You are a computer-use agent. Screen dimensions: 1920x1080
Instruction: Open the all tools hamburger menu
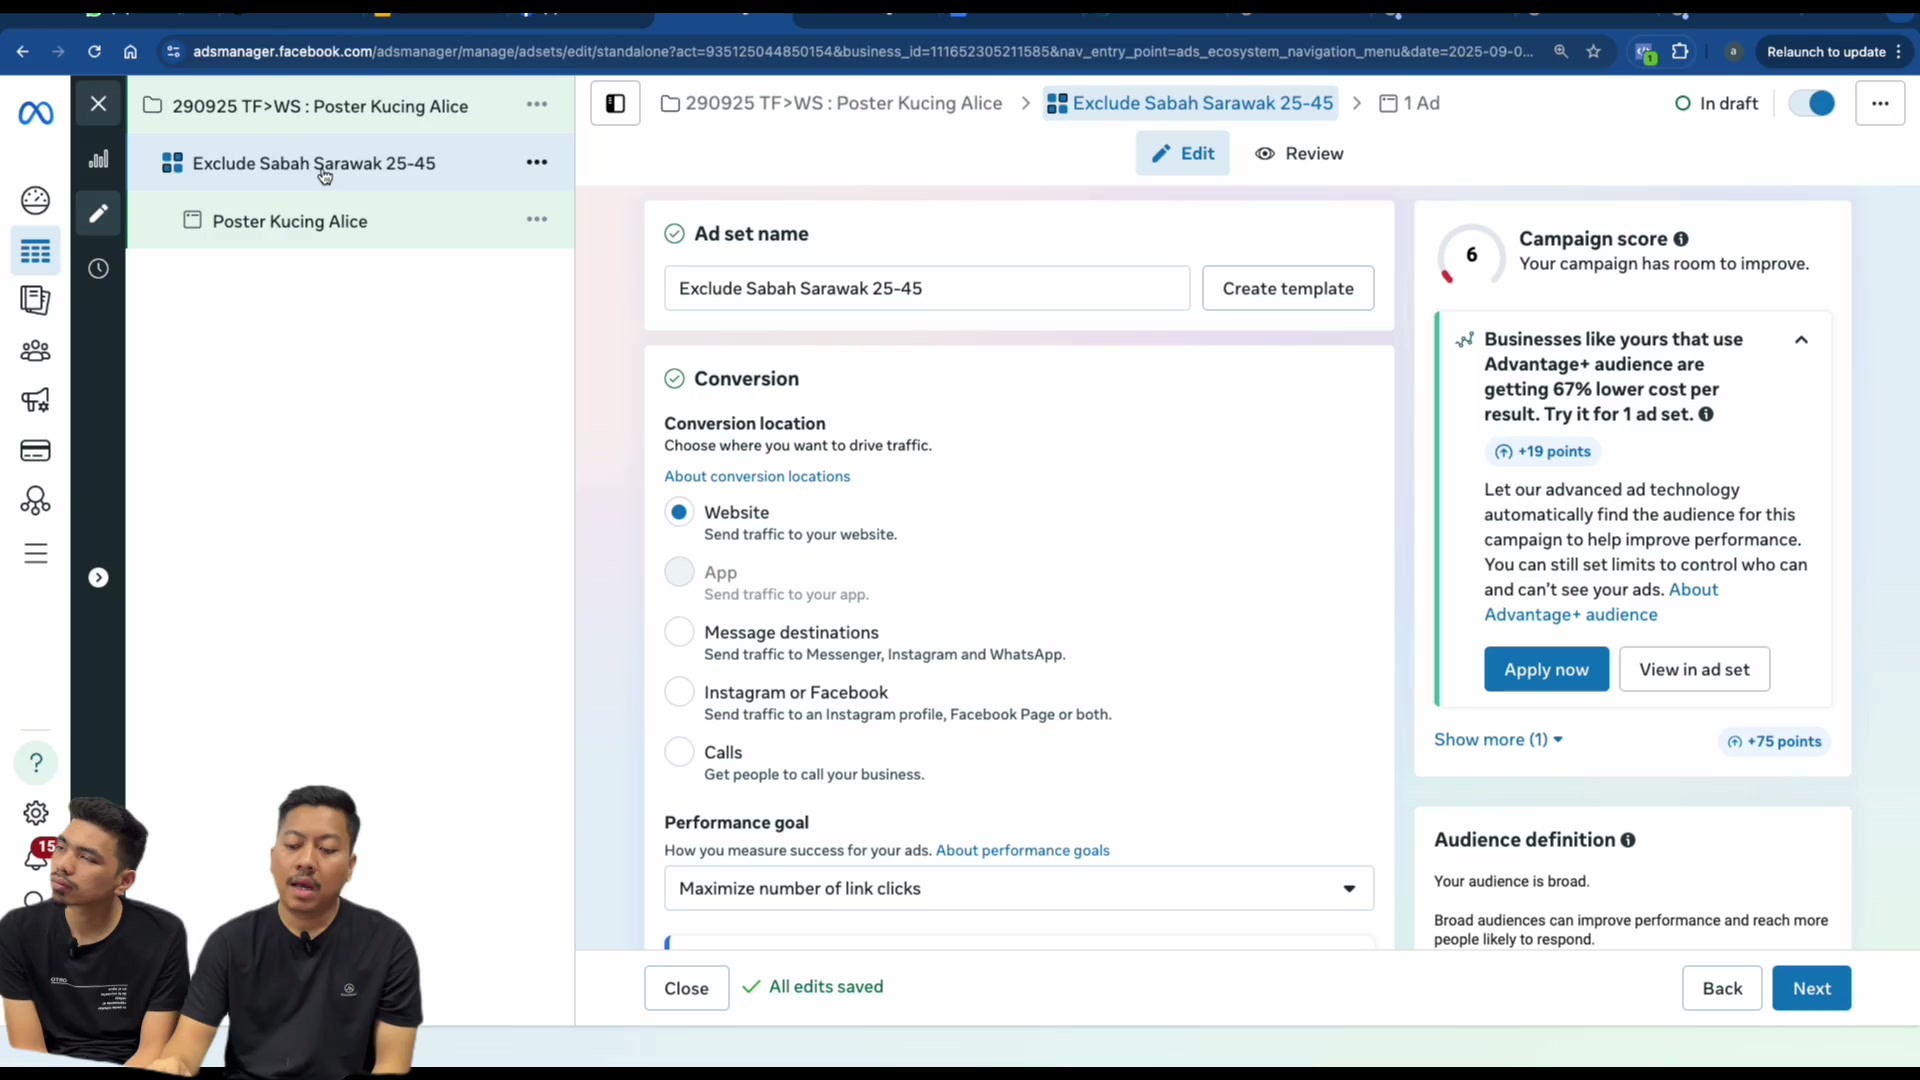[x=35, y=553]
